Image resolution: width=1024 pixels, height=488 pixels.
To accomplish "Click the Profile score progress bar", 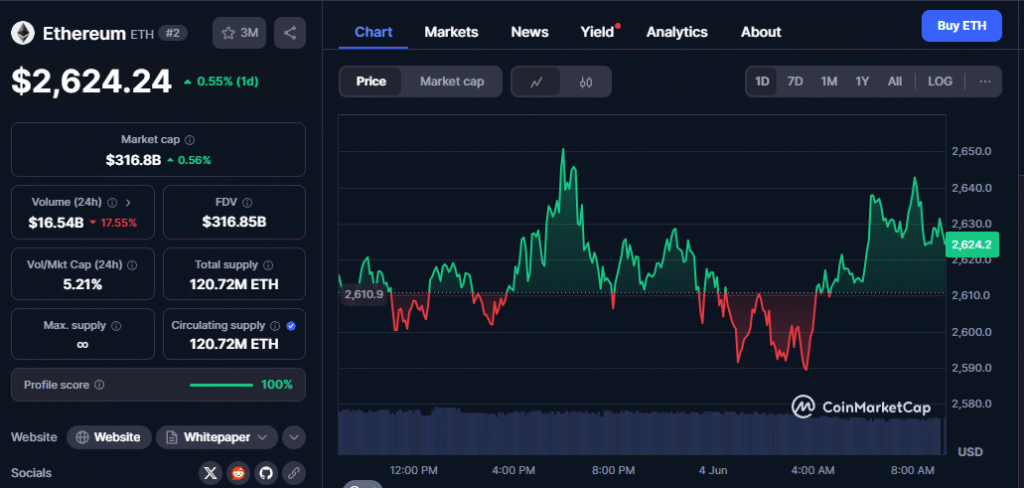I will click(221, 385).
